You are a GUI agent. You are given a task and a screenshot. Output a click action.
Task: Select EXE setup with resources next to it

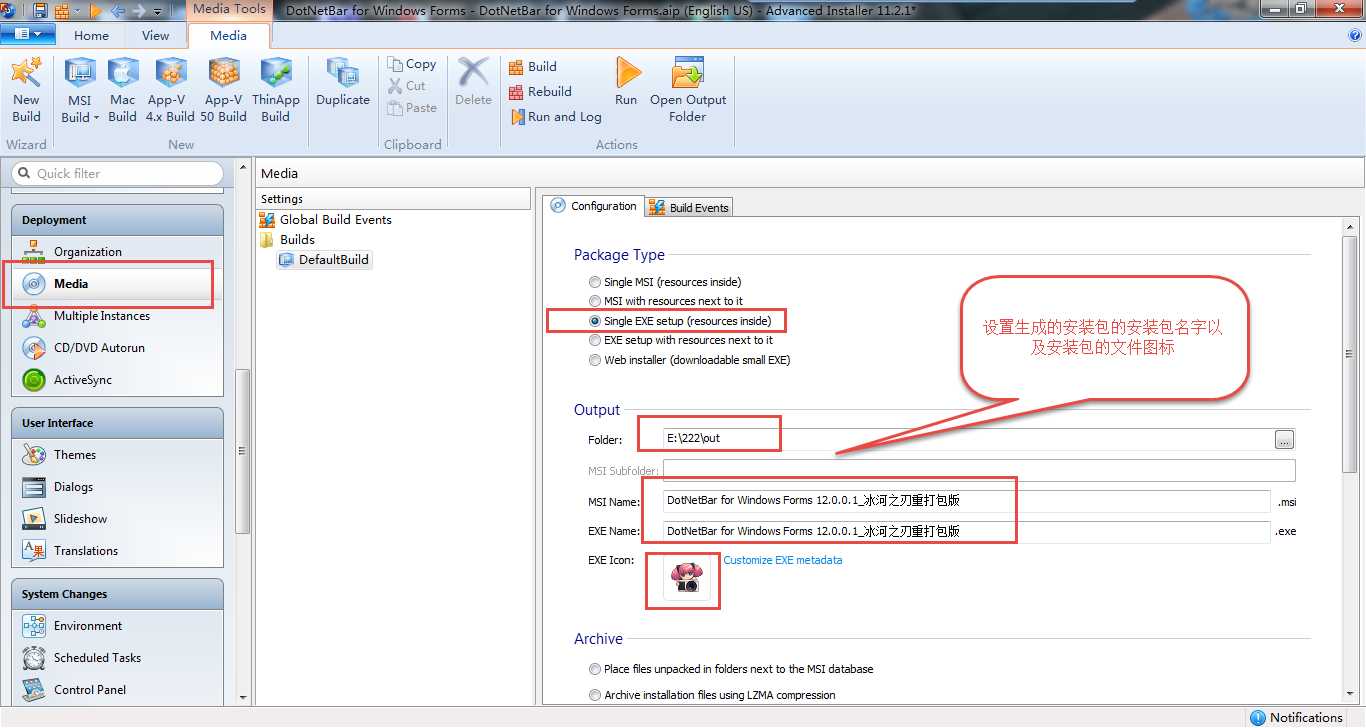(681, 340)
